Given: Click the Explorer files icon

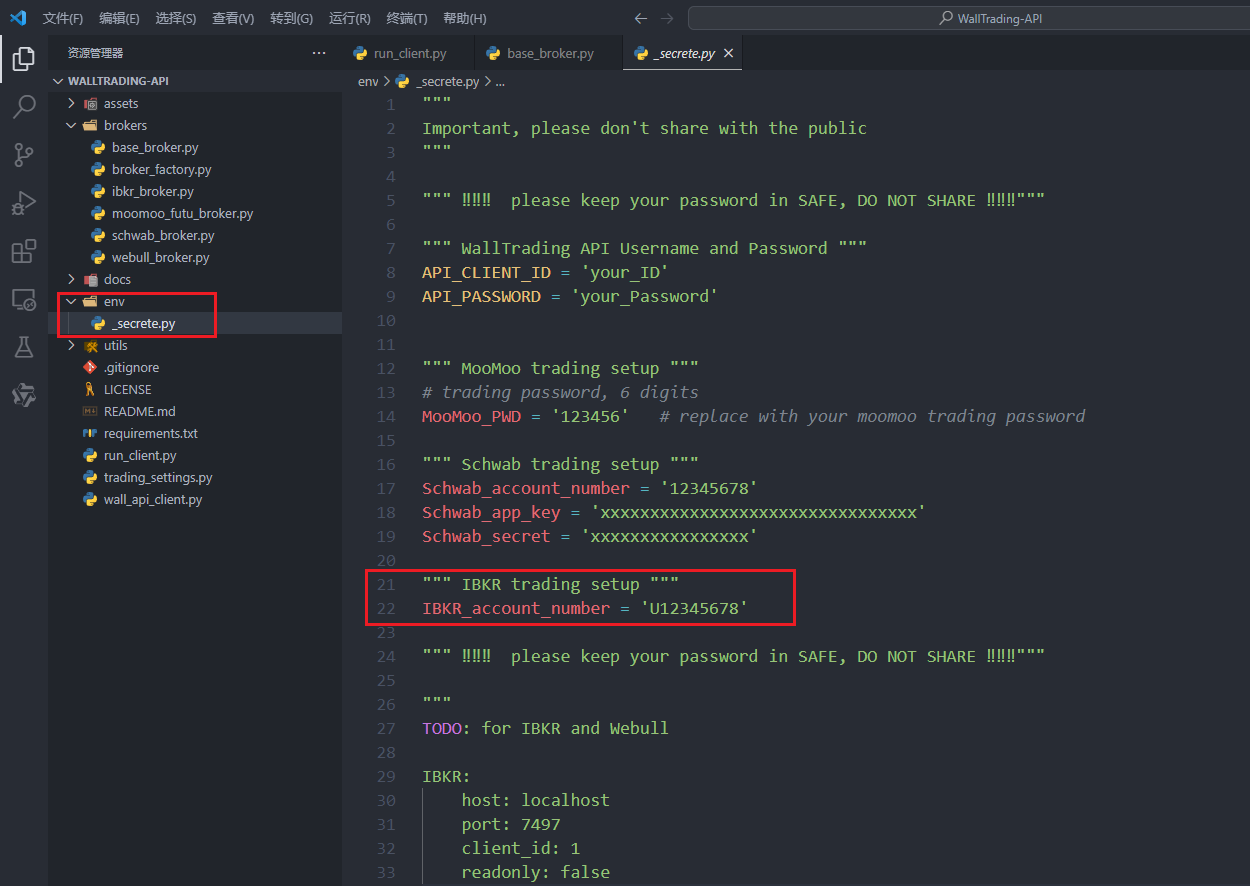Looking at the screenshot, I should coord(23,59).
